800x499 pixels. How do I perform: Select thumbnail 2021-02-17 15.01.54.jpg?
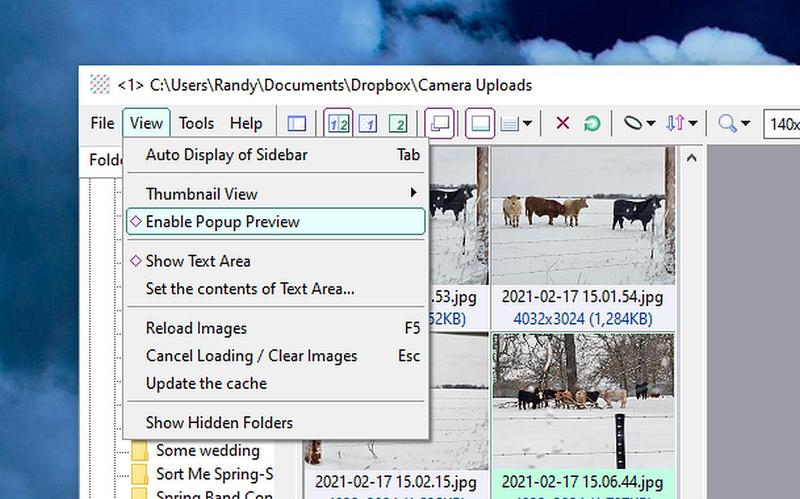click(x=583, y=215)
